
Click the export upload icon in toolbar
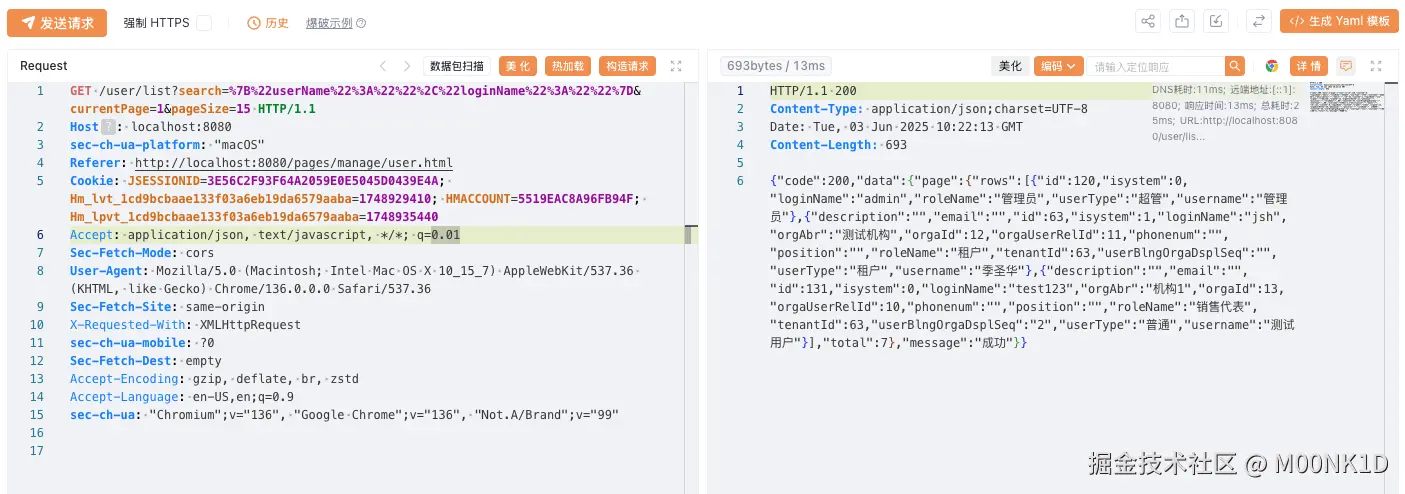pyautogui.click(x=1182, y=21)
